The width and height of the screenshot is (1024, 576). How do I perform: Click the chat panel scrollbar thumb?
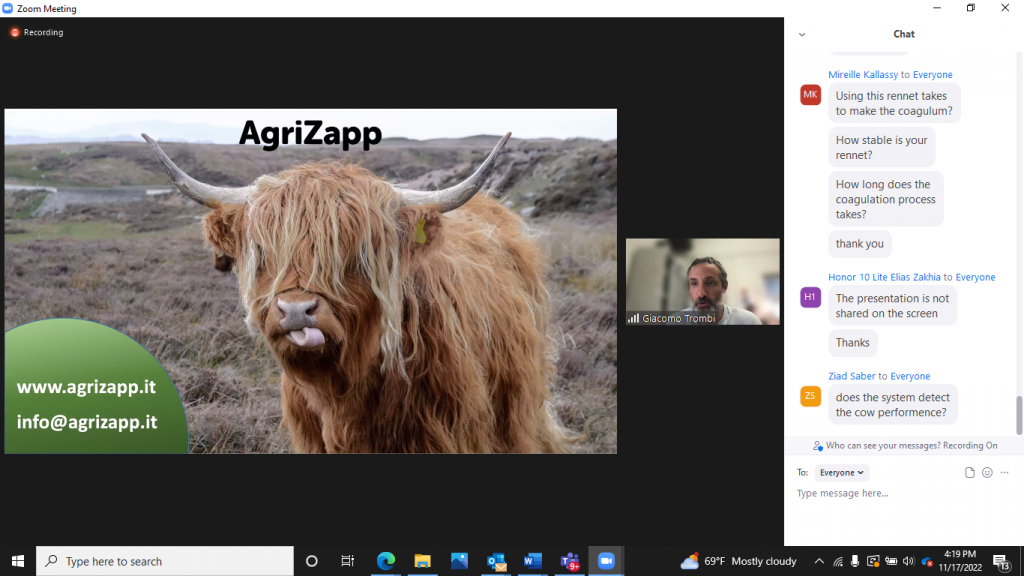[1019, 415]
